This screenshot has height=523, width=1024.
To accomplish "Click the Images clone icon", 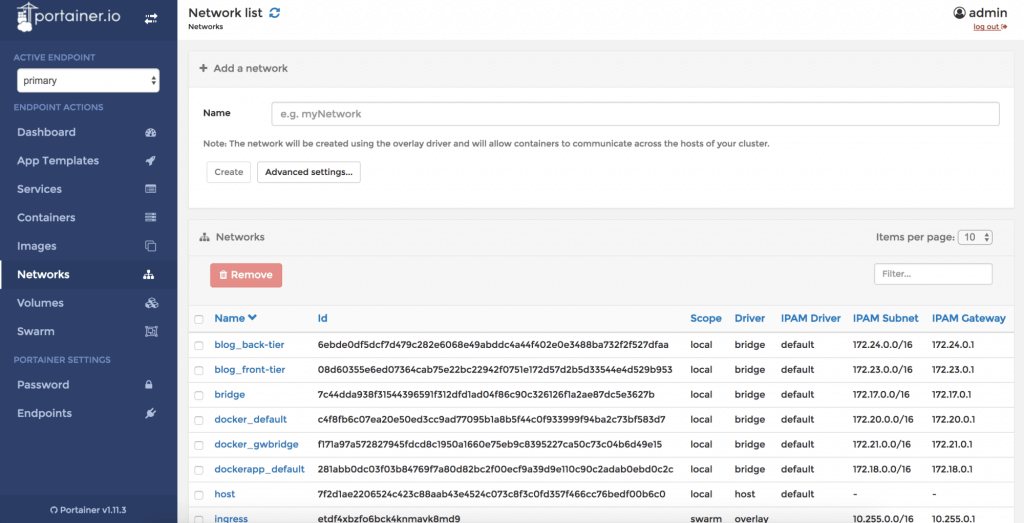I will [151, 246].
